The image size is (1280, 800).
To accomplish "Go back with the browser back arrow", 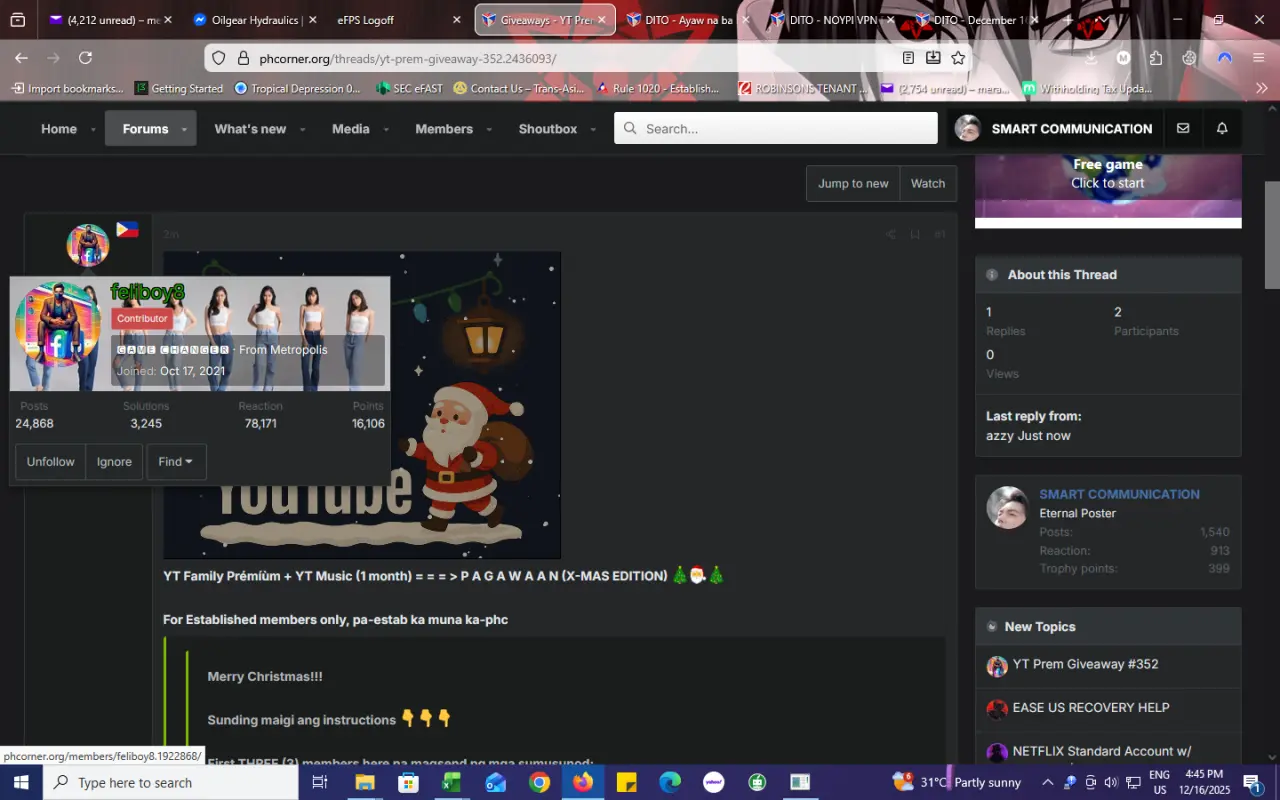I will coord(21,58).
